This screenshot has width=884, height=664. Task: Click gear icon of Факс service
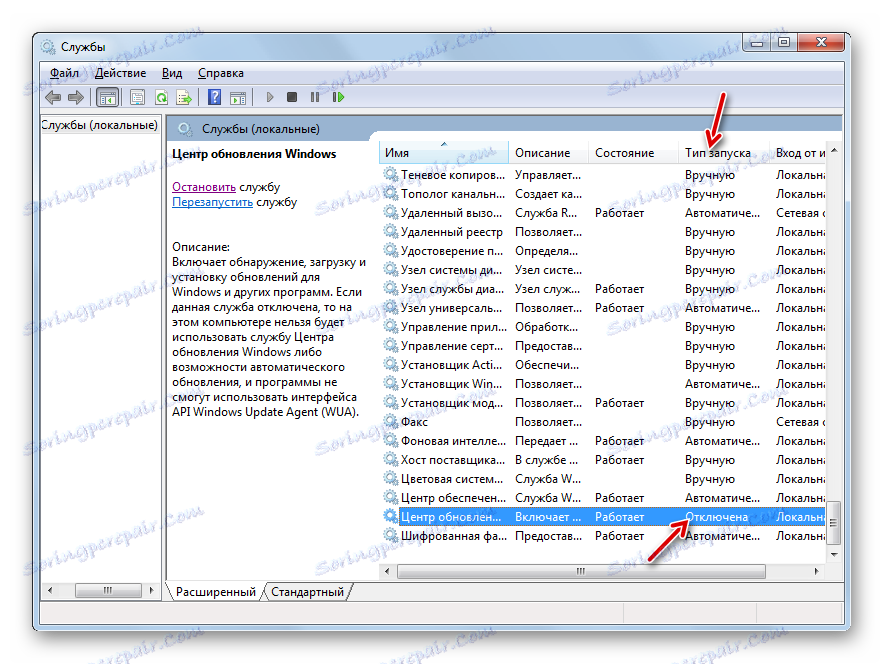coord(390,422)
